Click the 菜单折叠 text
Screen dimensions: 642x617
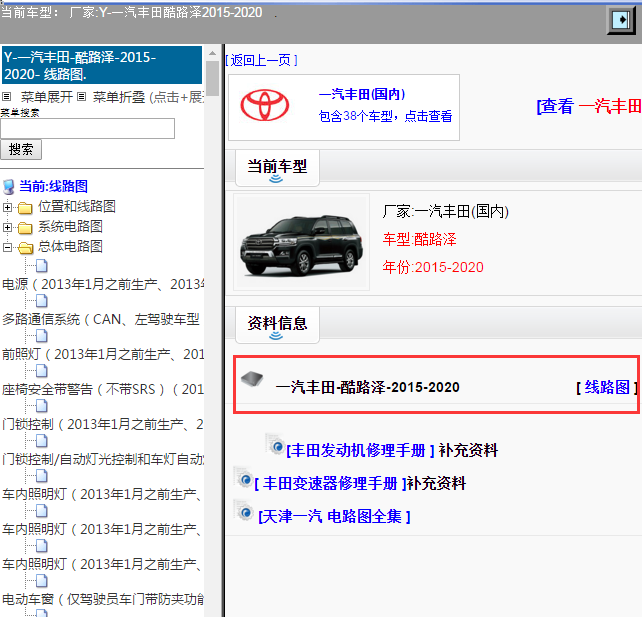tap(119, 97)
